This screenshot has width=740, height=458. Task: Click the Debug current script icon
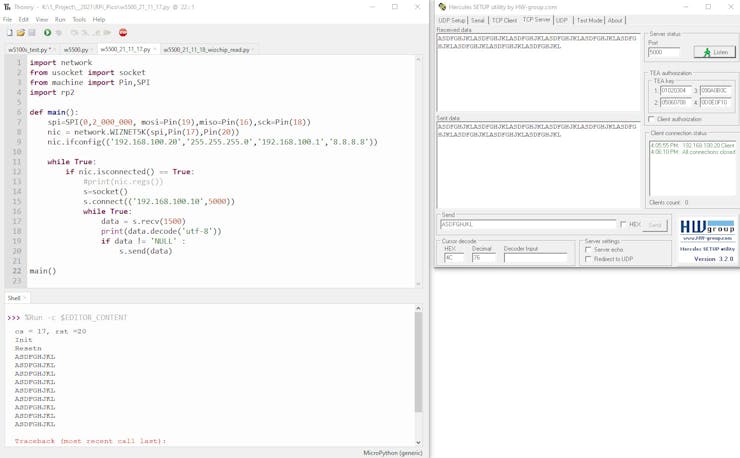pos(59,33)
